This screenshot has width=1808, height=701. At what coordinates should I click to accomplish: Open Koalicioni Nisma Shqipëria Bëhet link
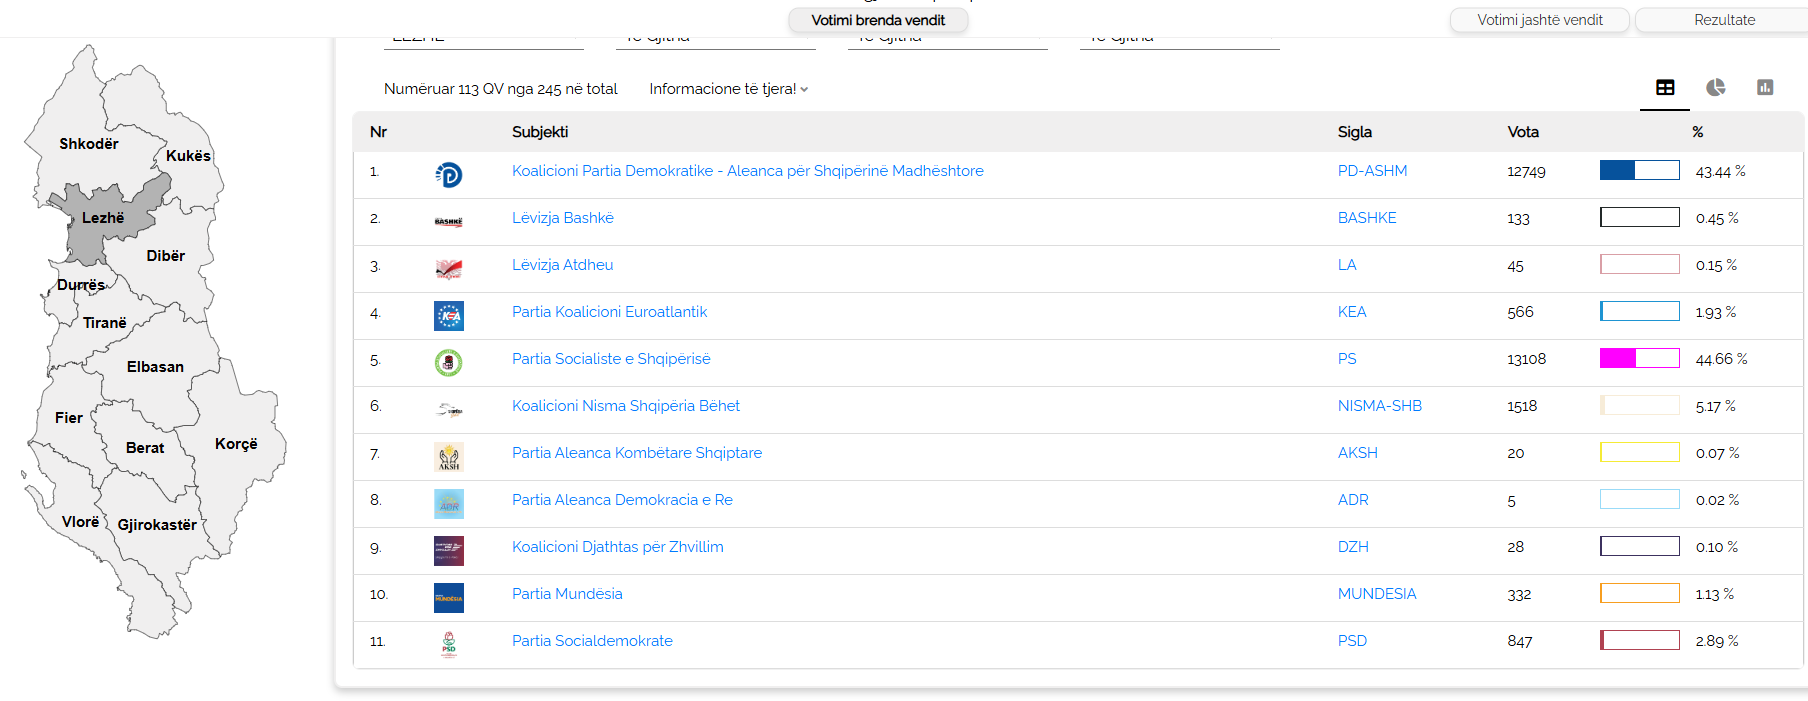(x=626, y=406)
